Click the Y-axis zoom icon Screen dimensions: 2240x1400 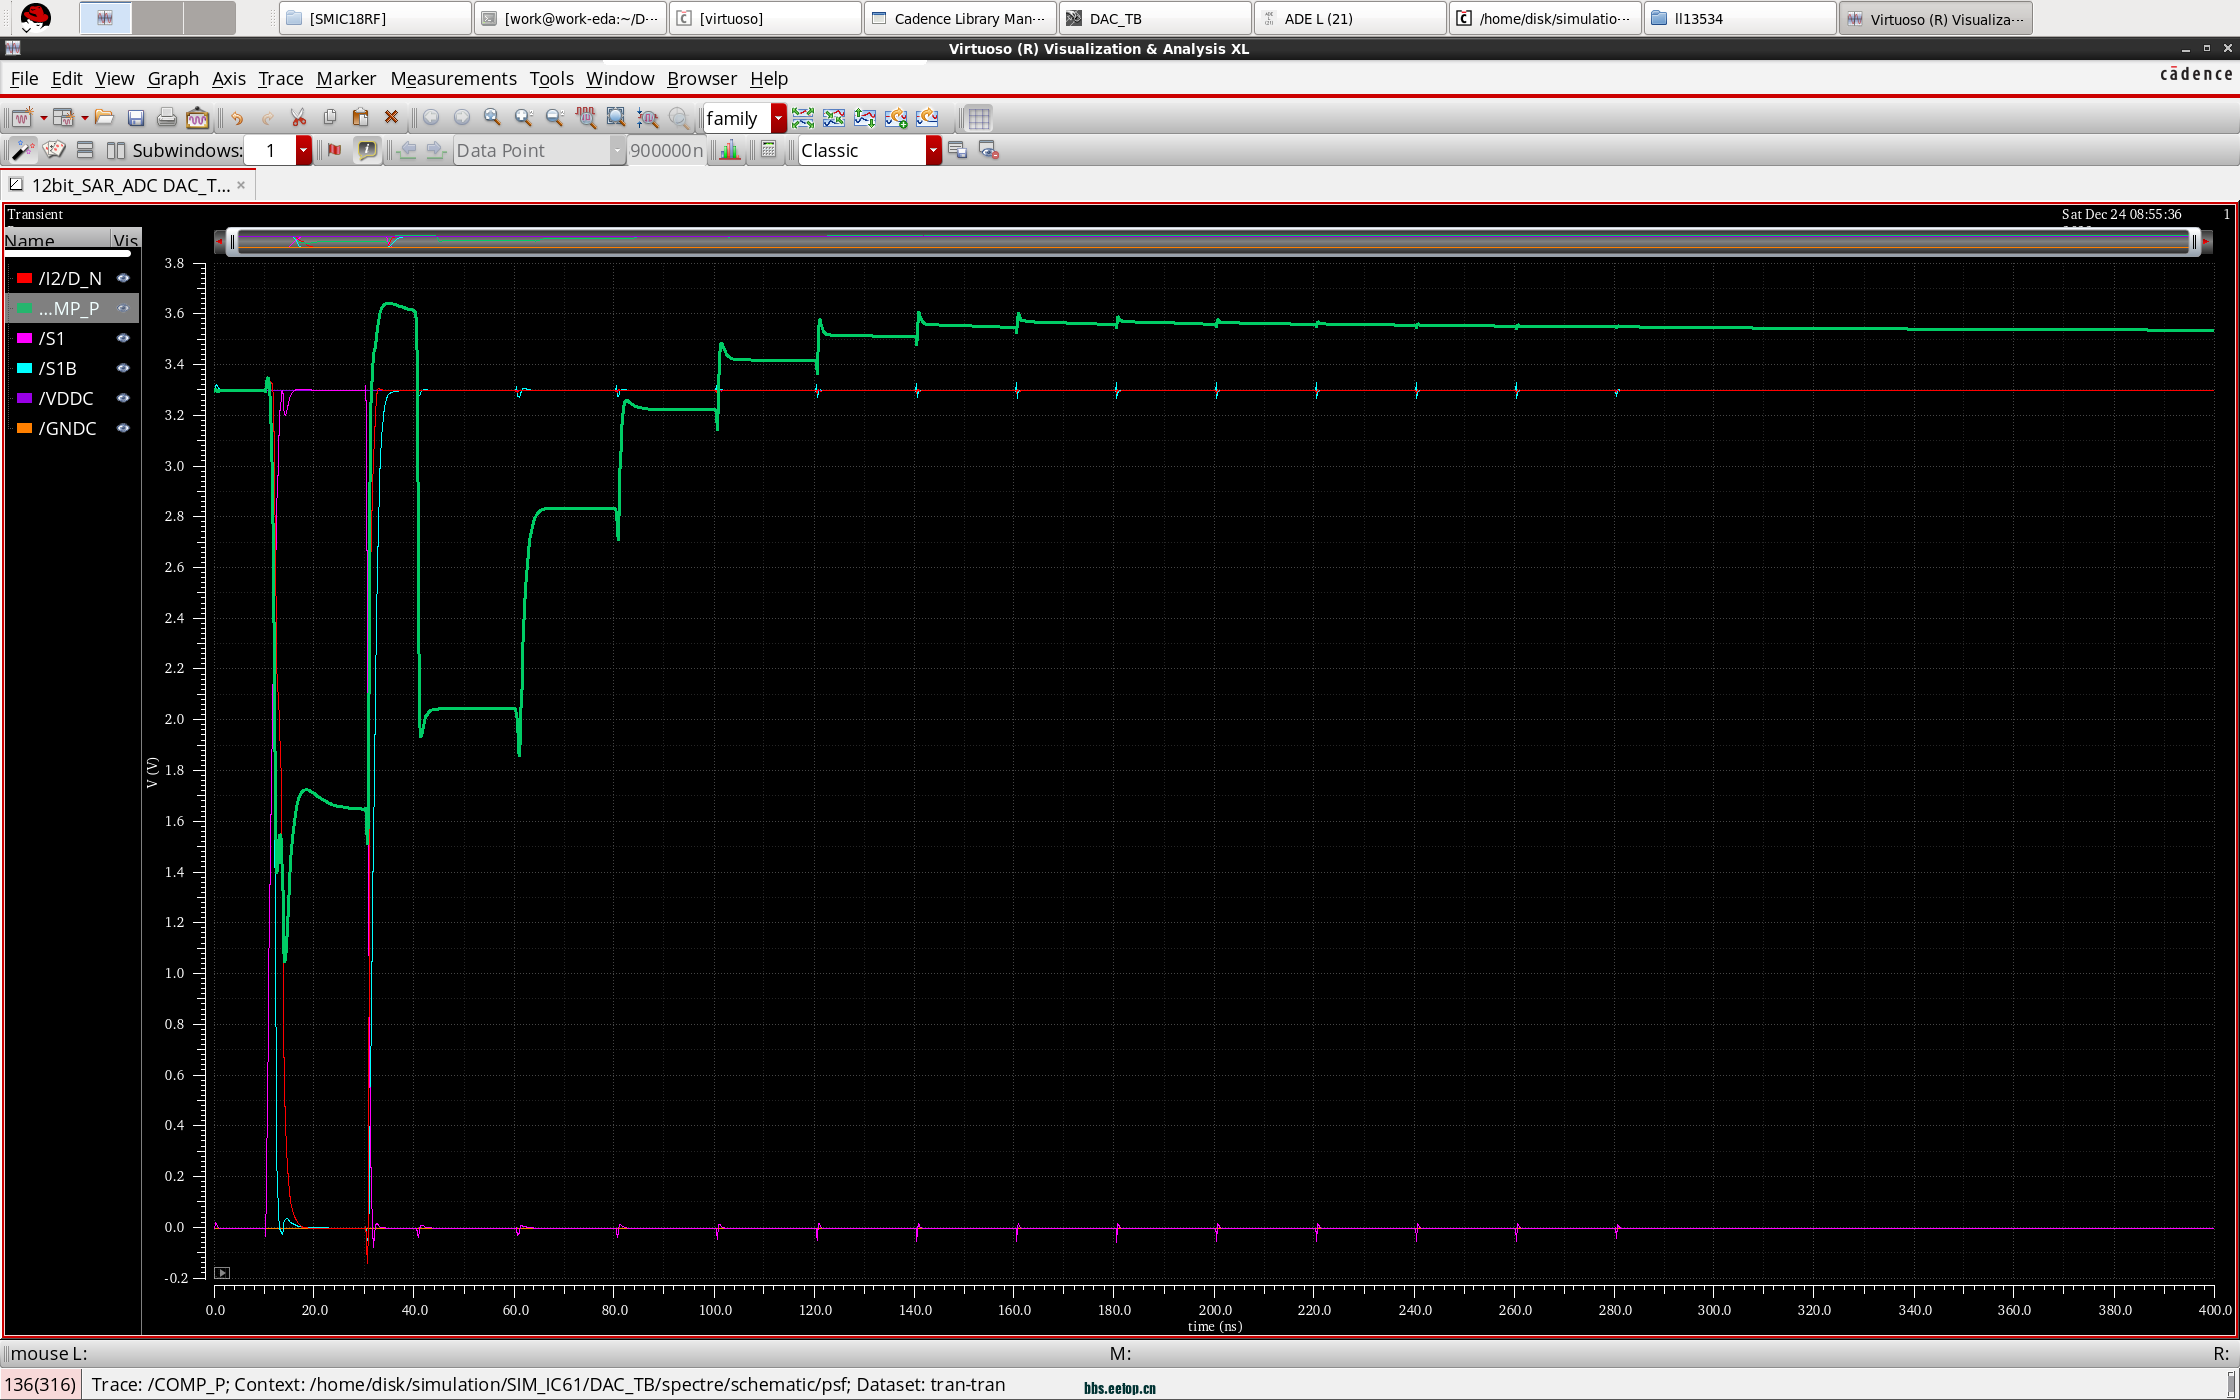648,118
